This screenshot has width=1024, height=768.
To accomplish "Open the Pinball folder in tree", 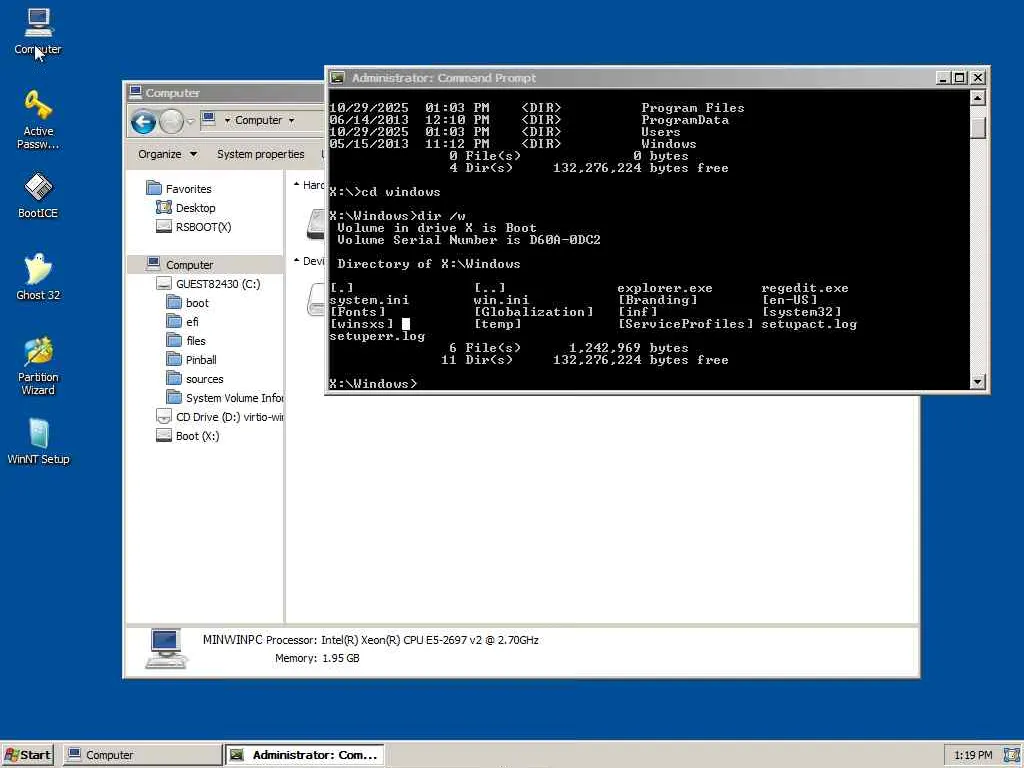I will [191, 360].
